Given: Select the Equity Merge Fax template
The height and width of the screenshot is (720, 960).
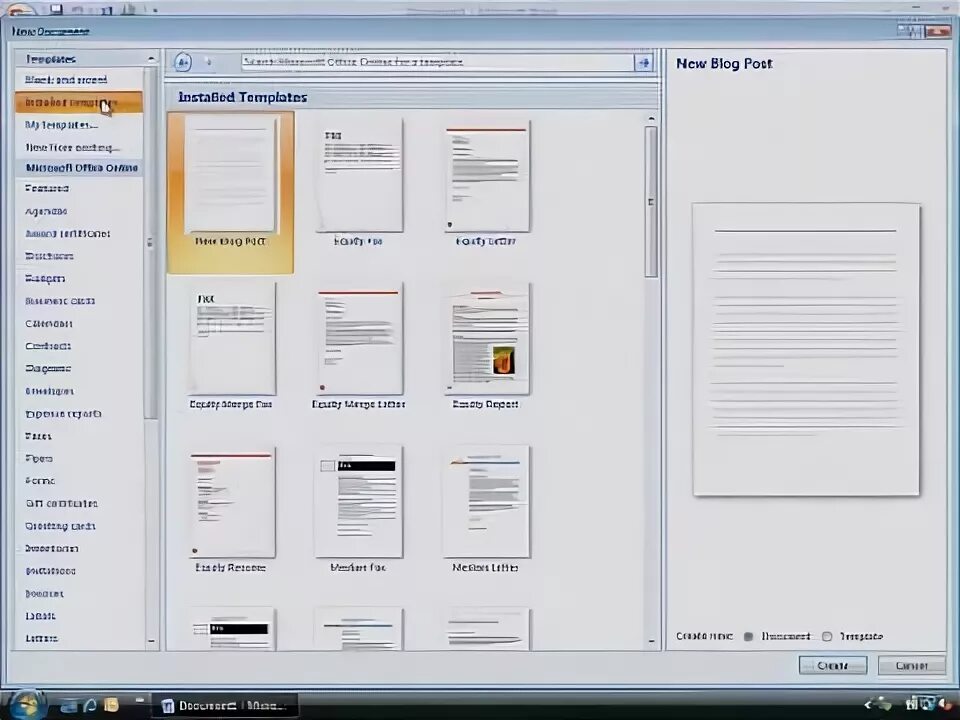Looking at the screenshot, I should point(231,346).
